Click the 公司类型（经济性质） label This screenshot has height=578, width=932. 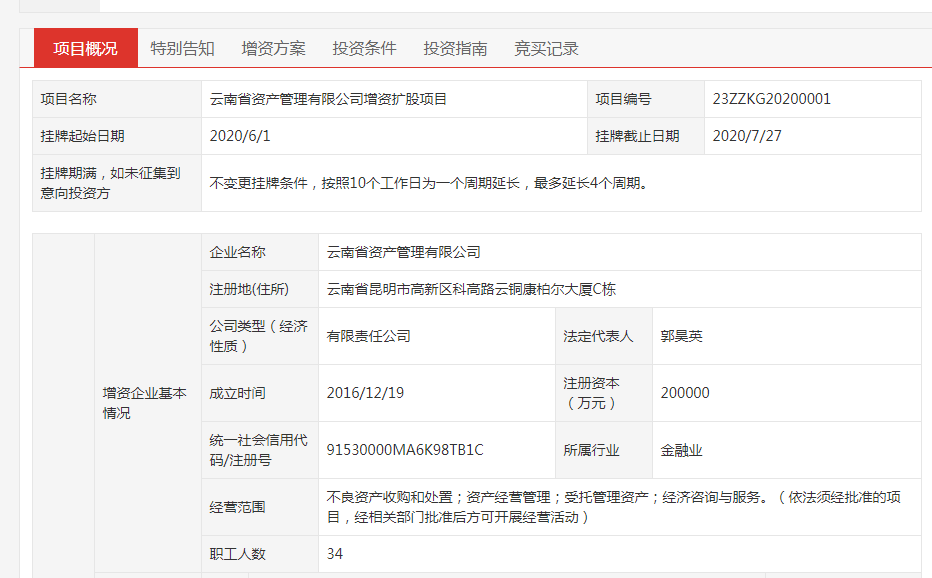259,336
